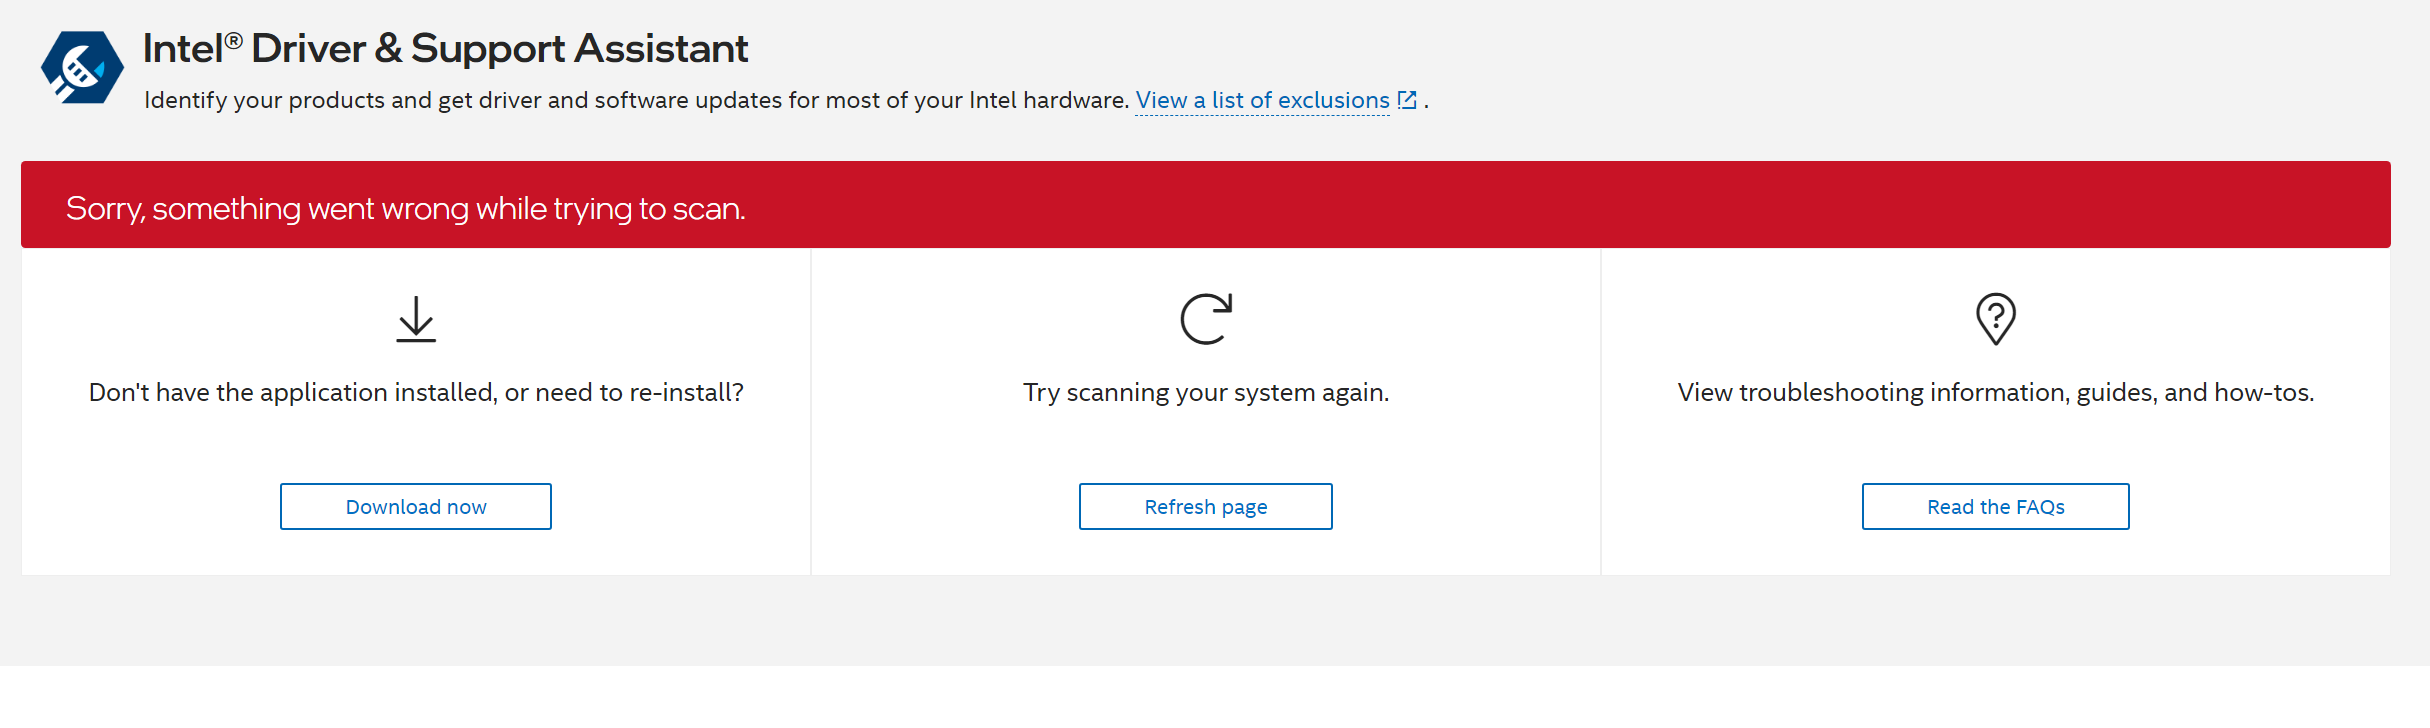Click the 'Don't have the application installed' text

click(x=416, y=392)
